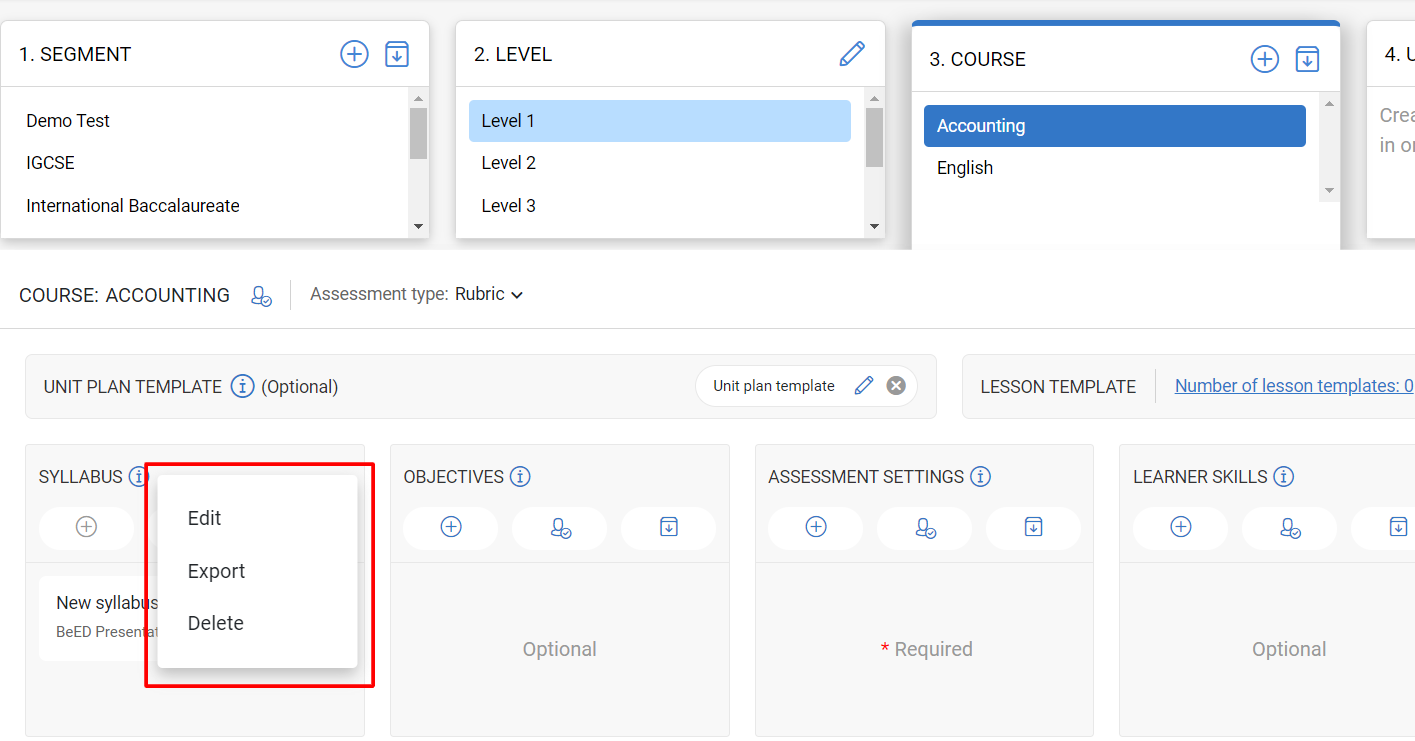Image resolution: width=1415 pixels, height=741 pixels.
Task: Click segment list scrollbar up arrow
Action: 419,98
